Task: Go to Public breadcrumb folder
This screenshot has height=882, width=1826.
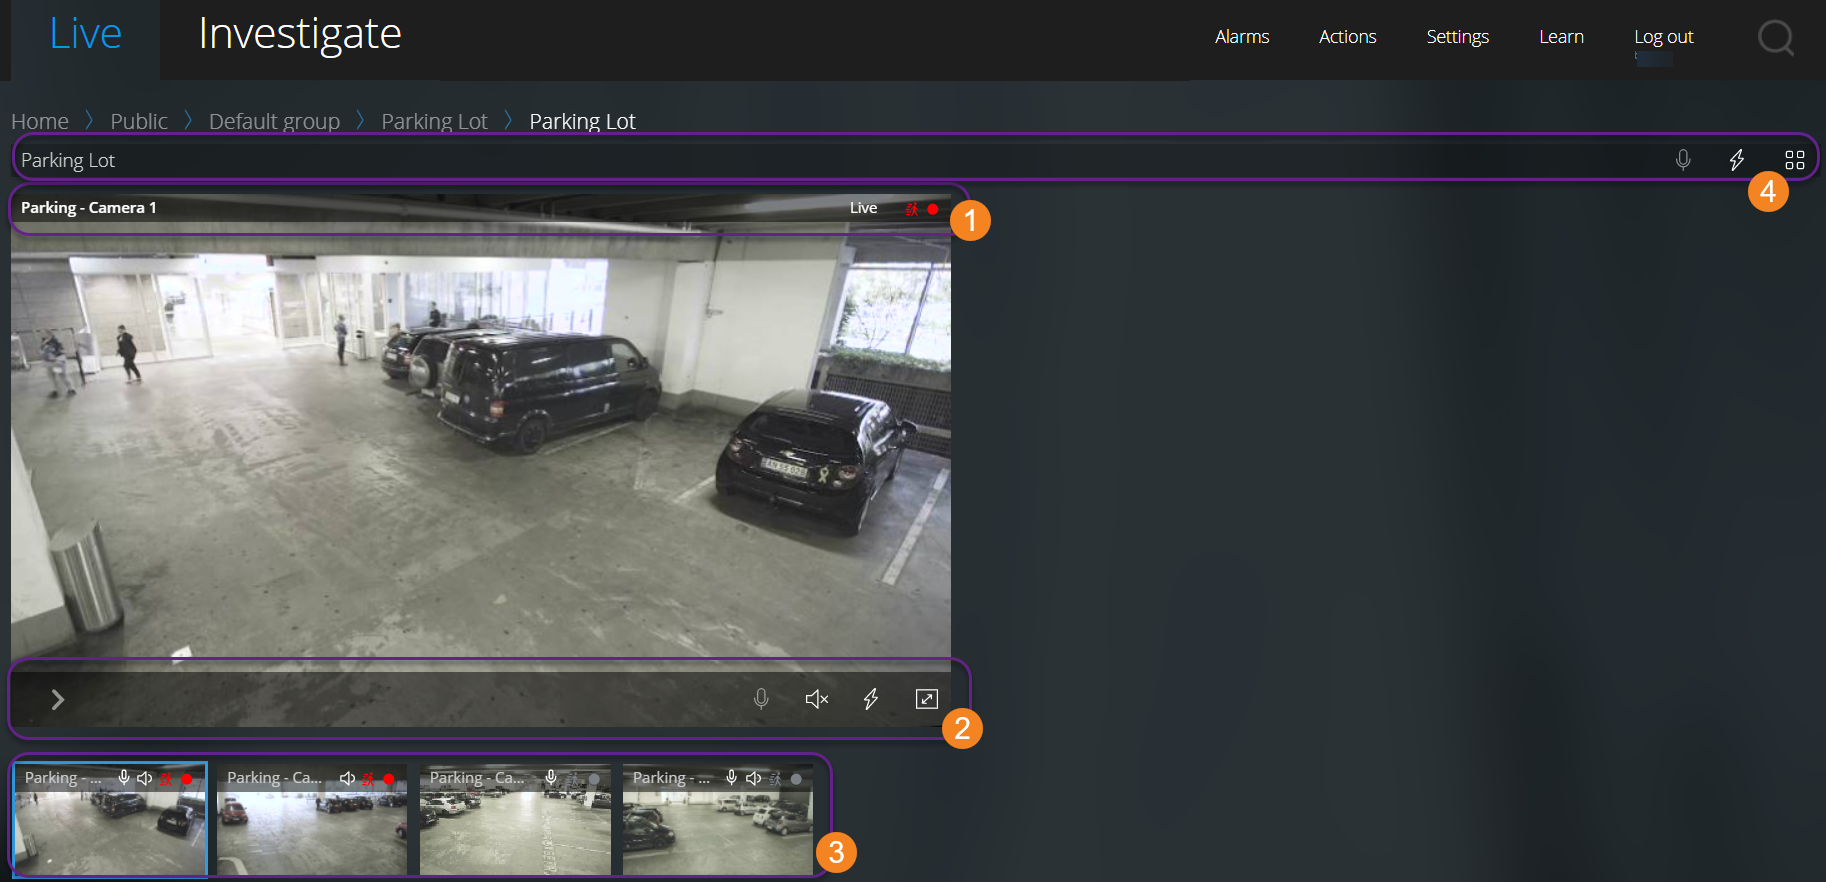Action: click(139, 121)
